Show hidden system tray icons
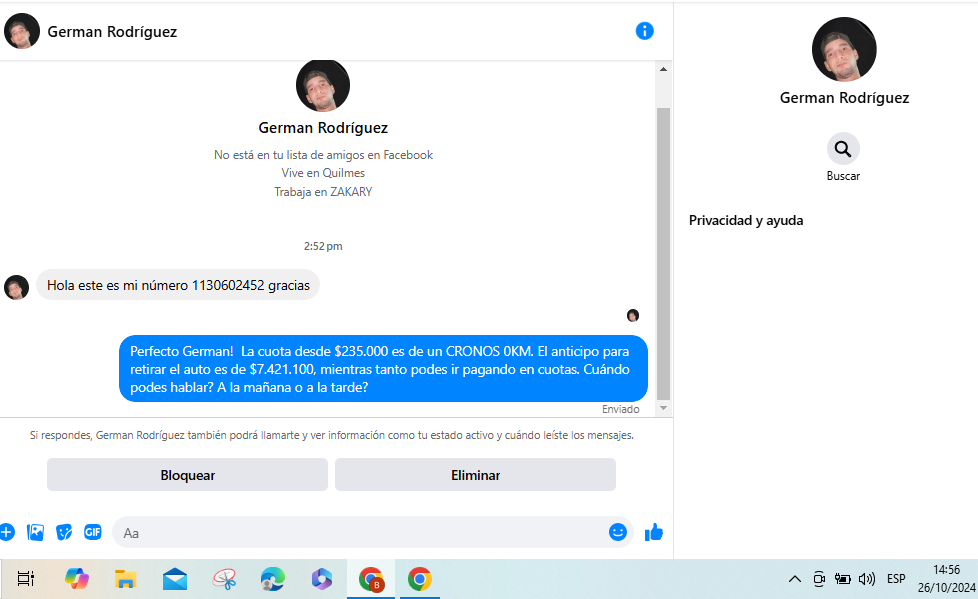Viewport: 978px width, 599px height. [795, 579]
